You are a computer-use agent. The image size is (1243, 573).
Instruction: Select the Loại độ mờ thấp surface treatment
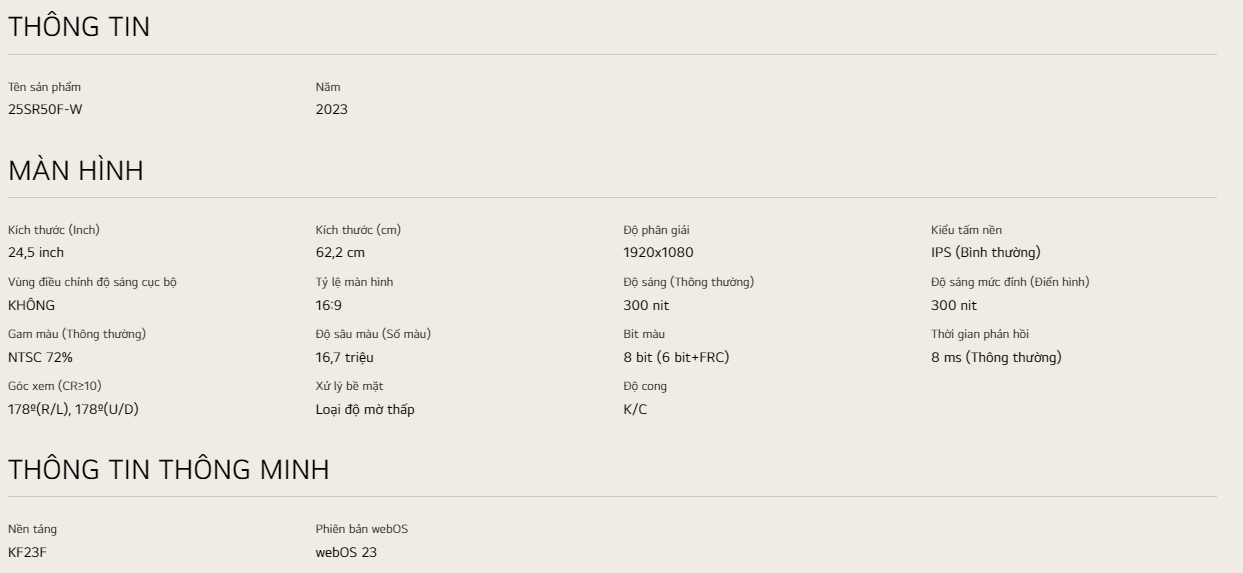click(365, 409)
